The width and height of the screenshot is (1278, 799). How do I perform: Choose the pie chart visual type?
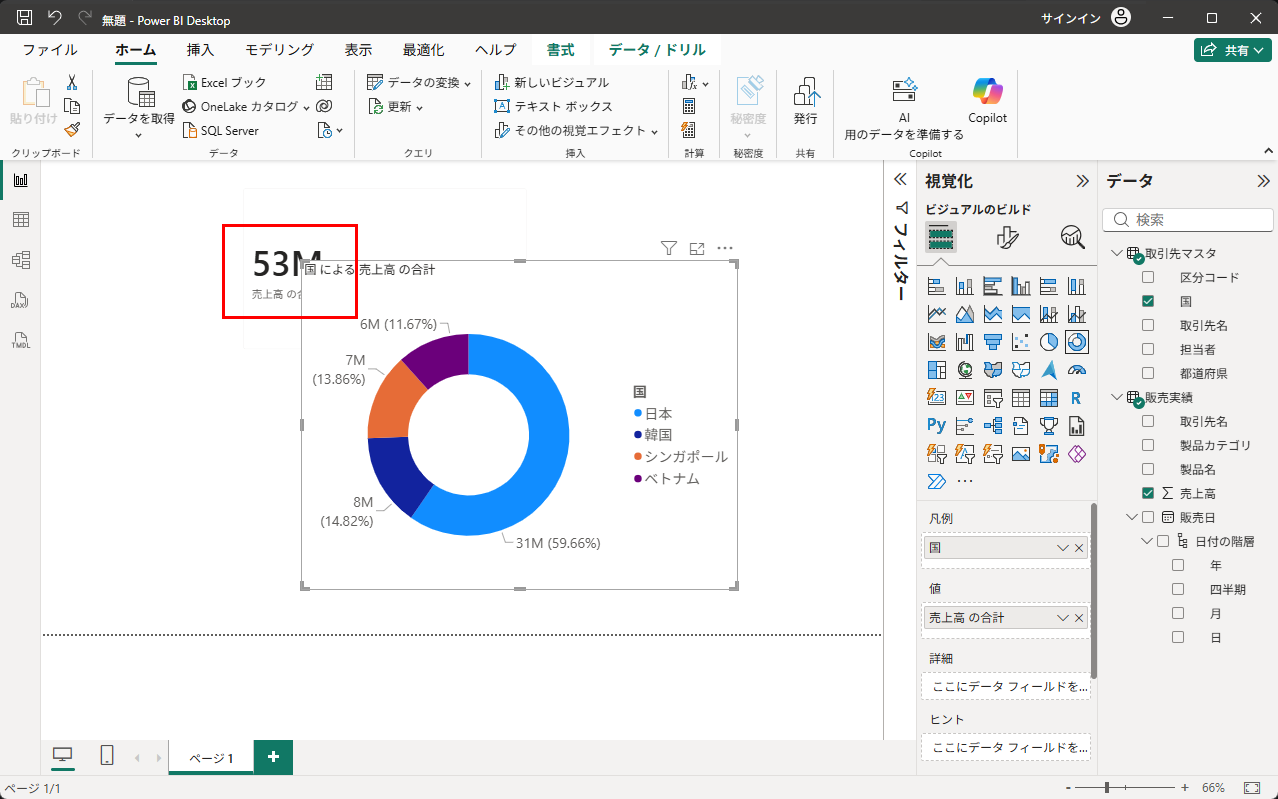coord(1049,342)
